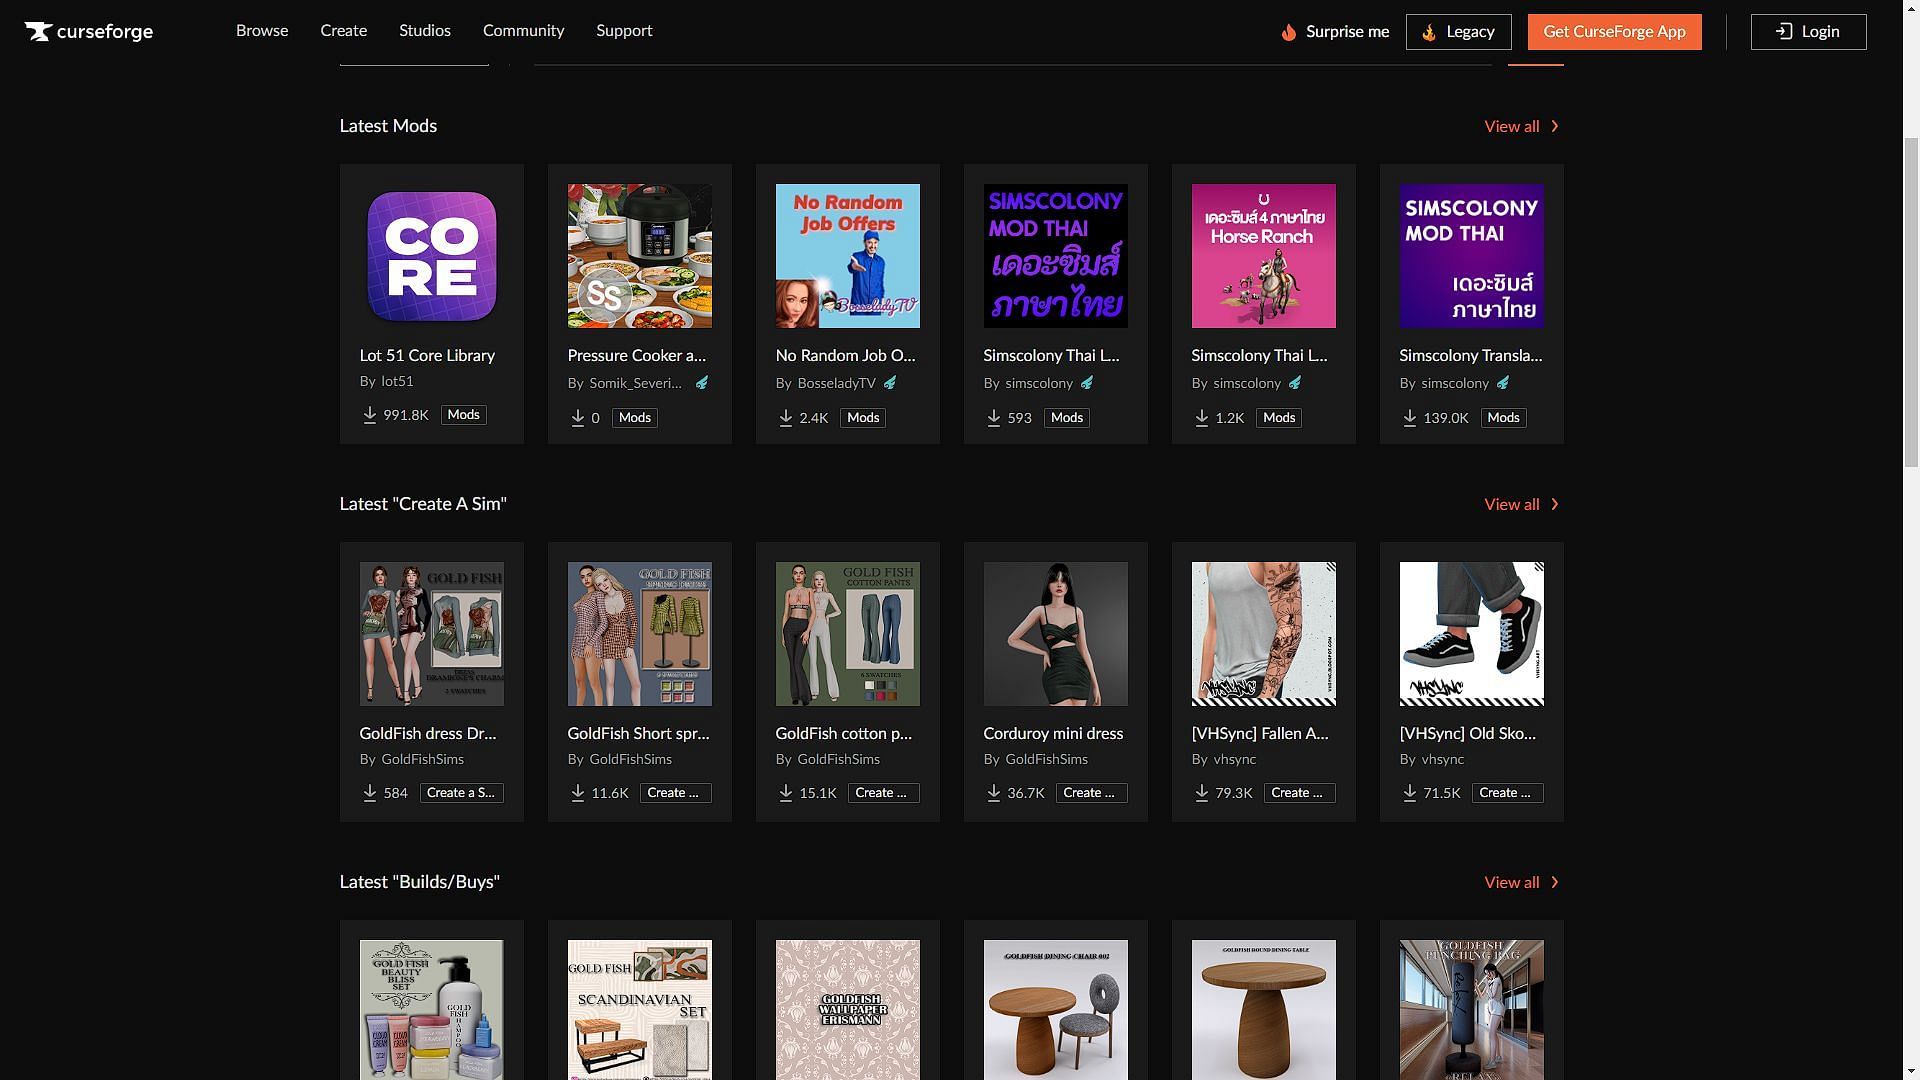Expand Latest Create A Sim View all chevron
This screenshot has height=1080, width=1920.
click(x=1555, y=504)
